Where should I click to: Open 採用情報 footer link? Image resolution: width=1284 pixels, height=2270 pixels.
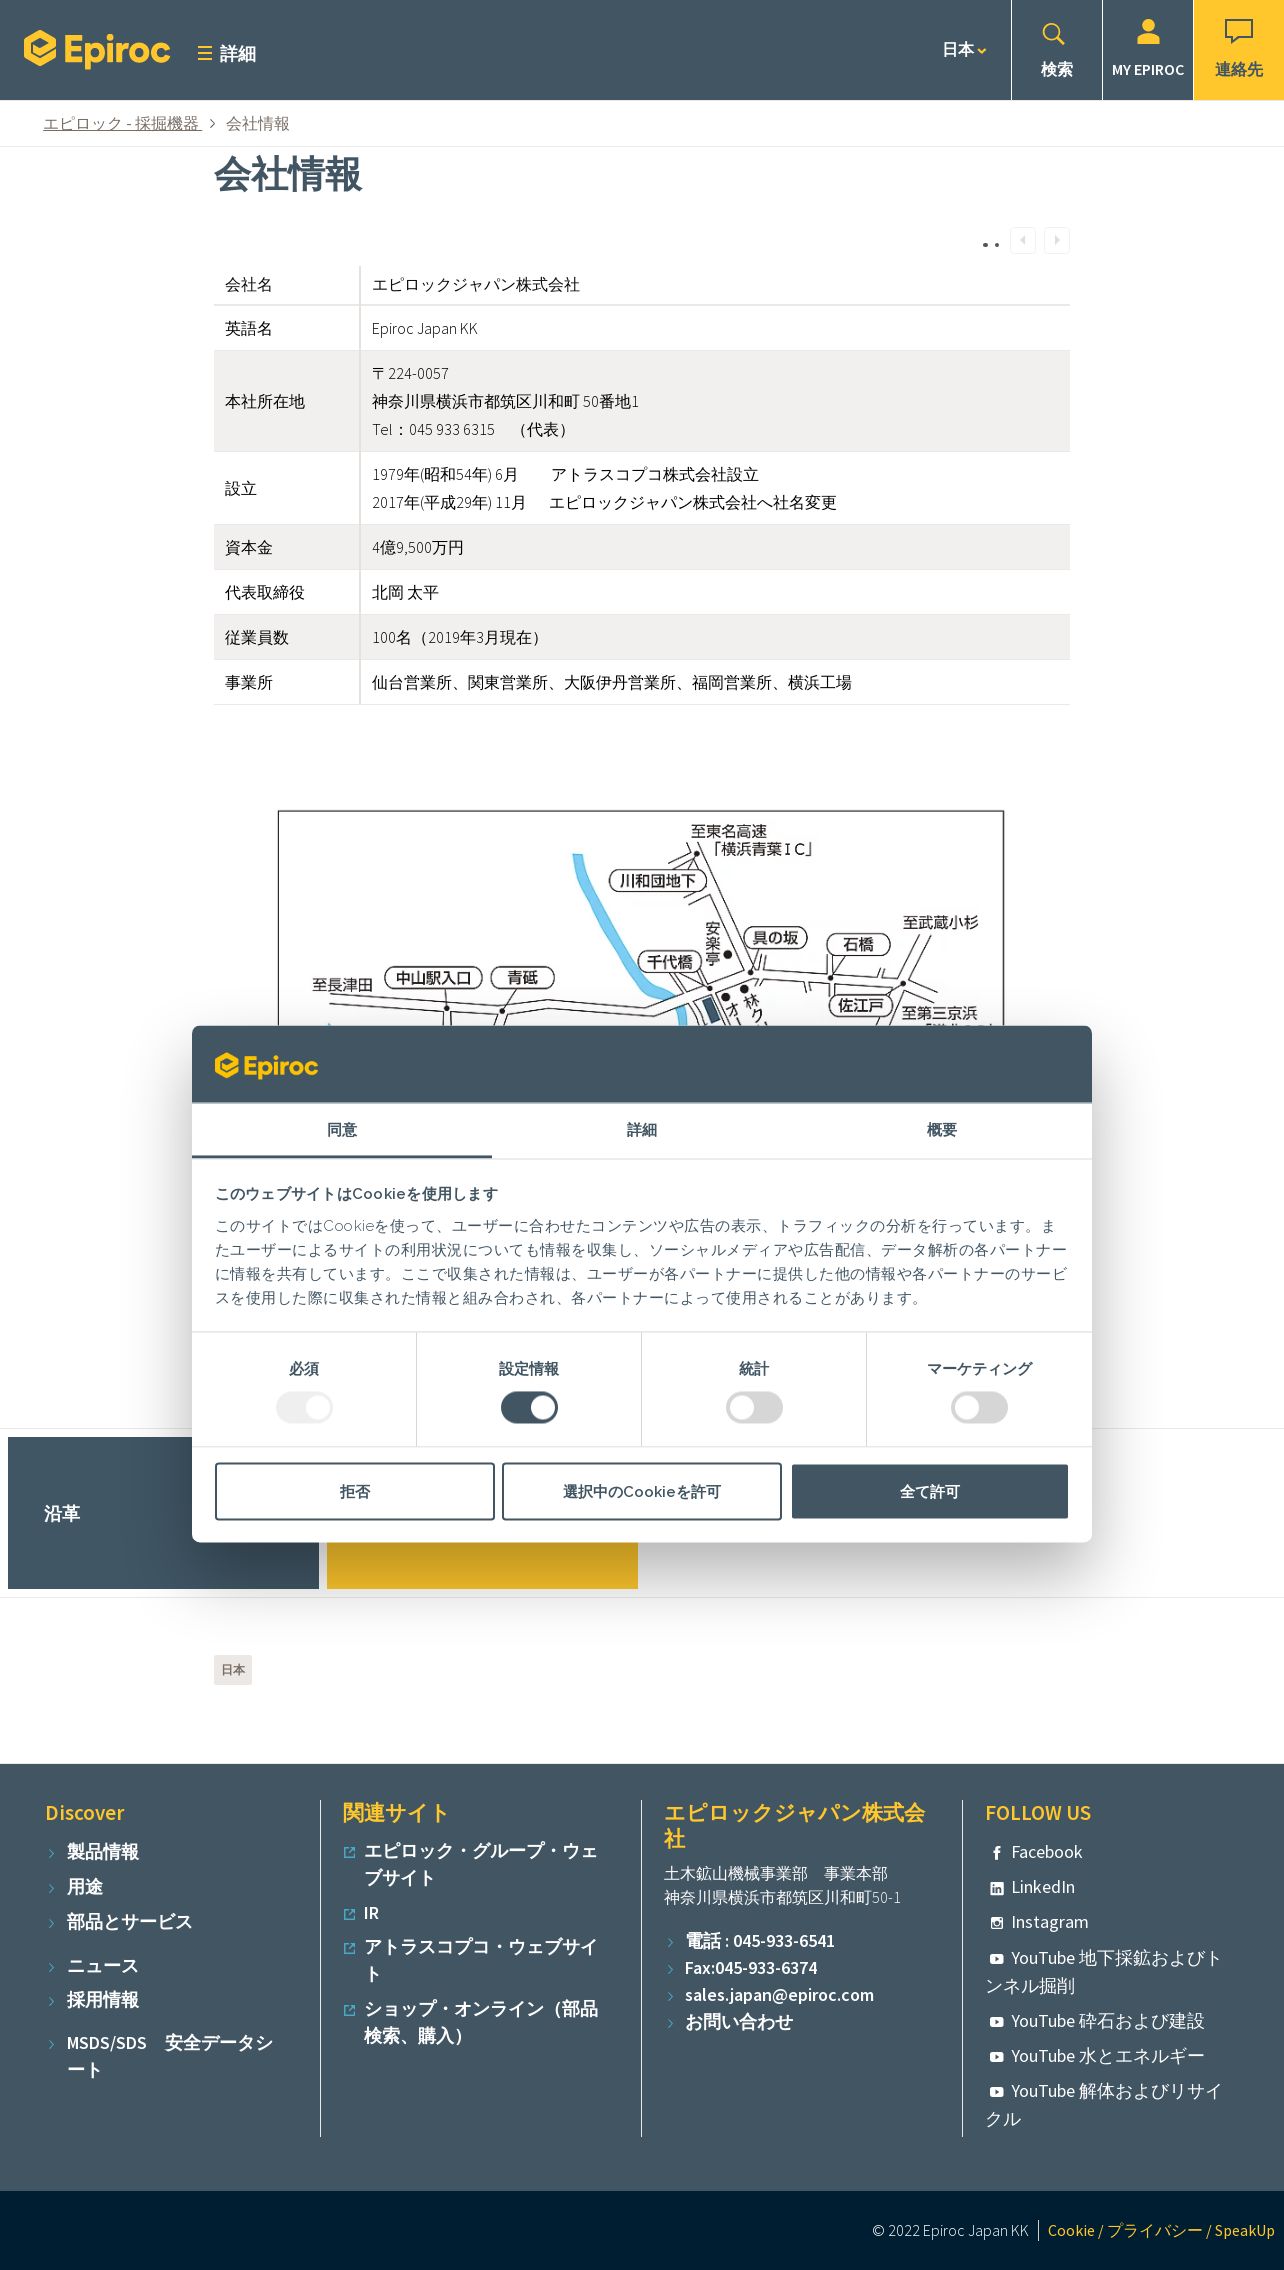(103, 2000)
